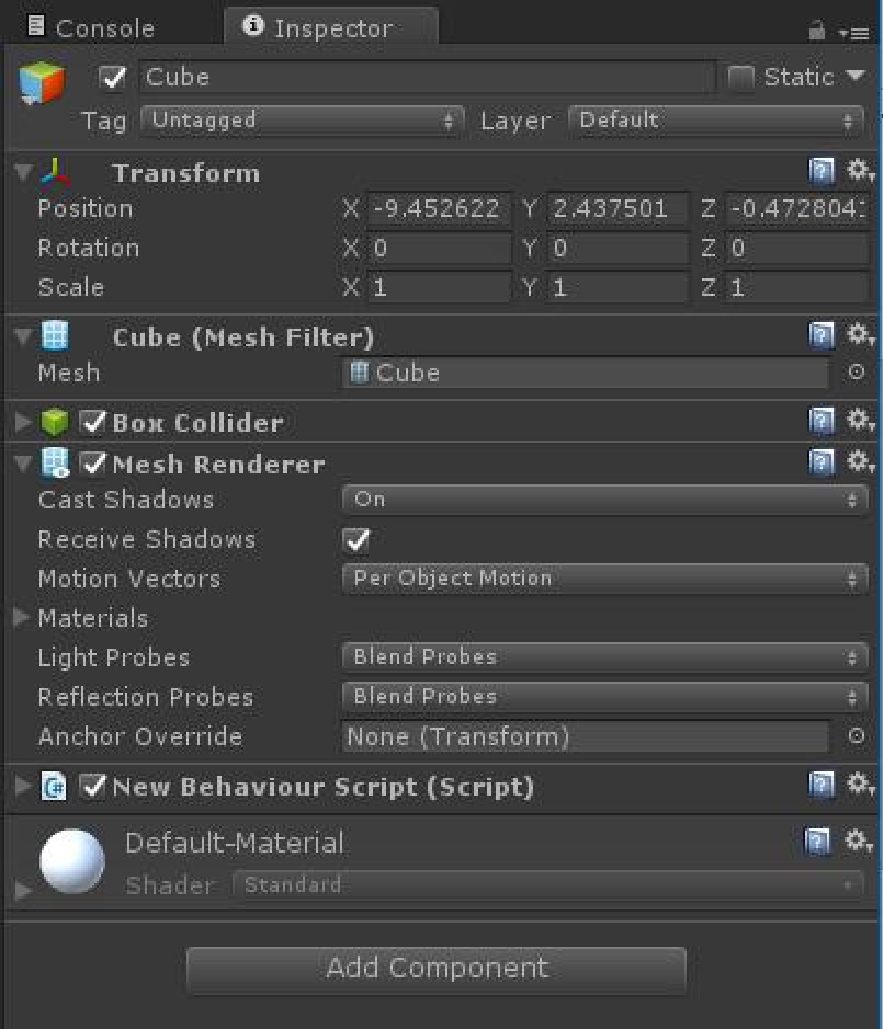Open the Mesh Renderer gear menu
883x1029 pixels.
858,463
